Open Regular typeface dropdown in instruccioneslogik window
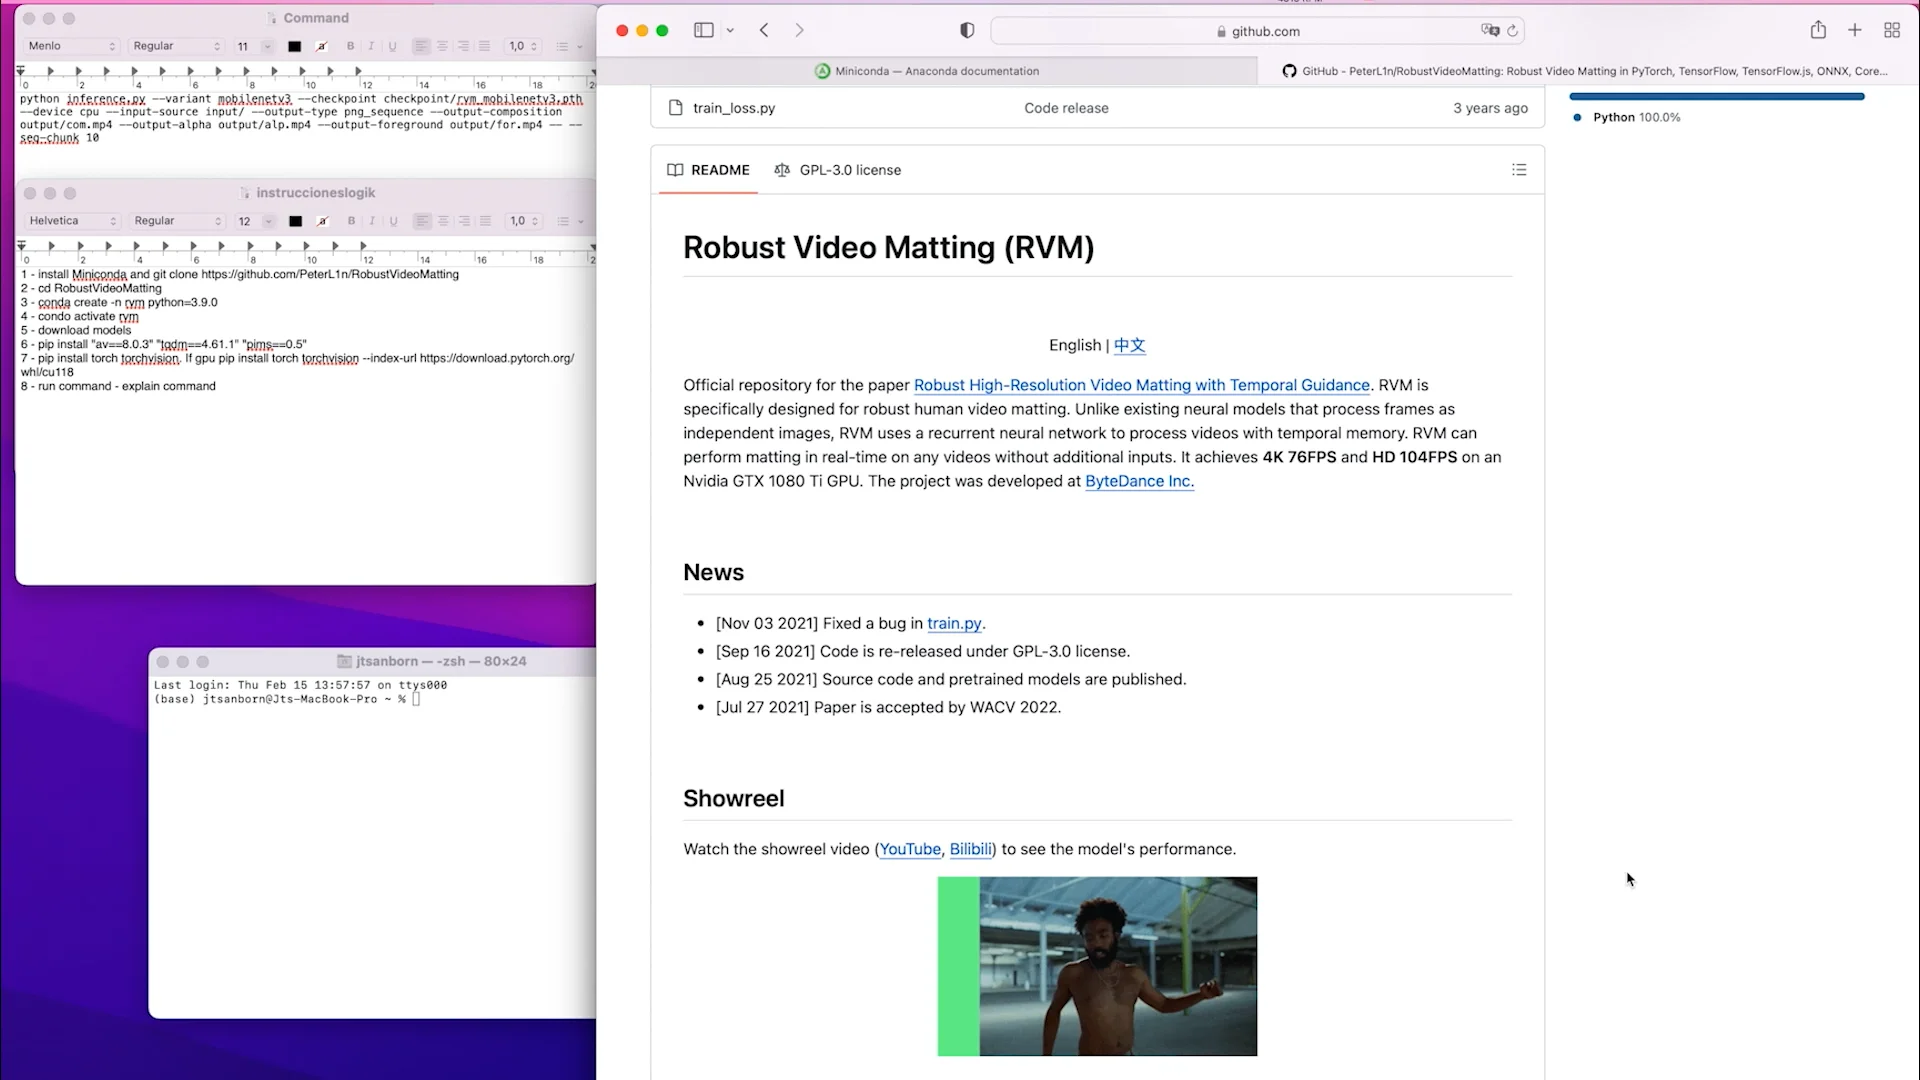This screenshot has width=1920, height=1080. tap(177, 221)
